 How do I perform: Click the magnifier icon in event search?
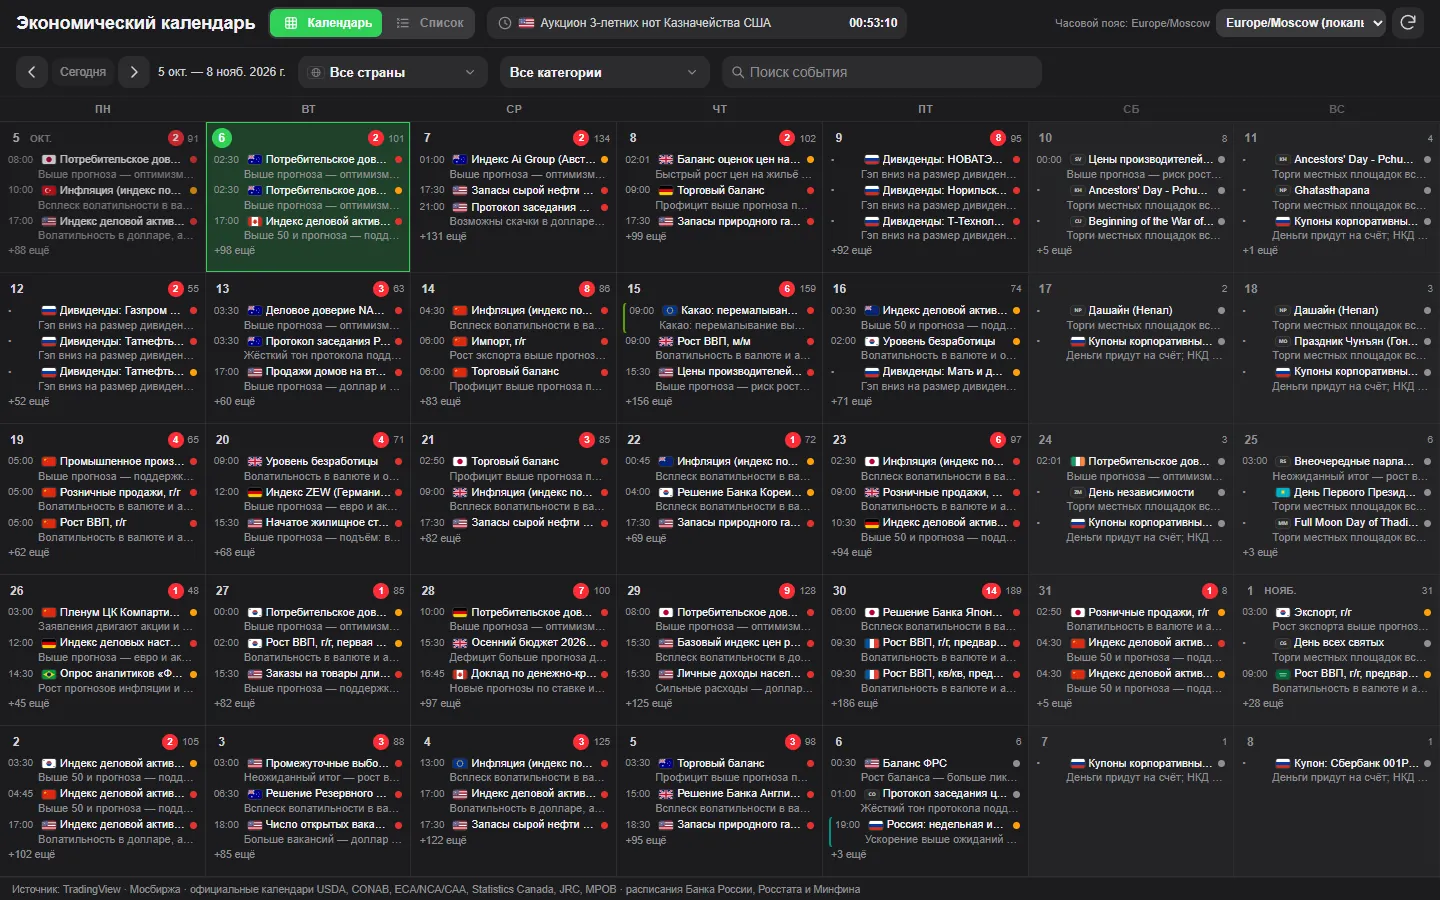point(738,72)
